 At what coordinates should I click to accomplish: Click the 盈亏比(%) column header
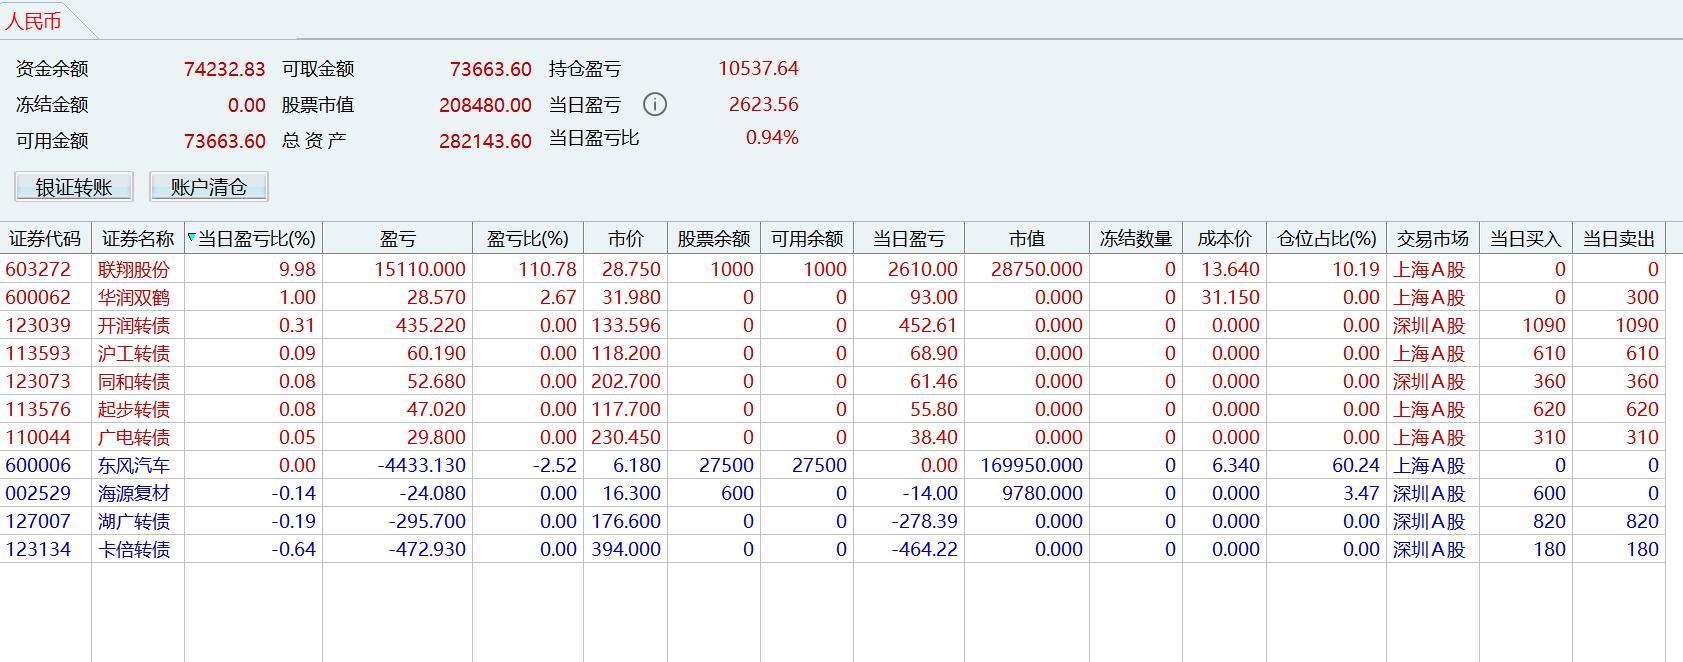528,238
